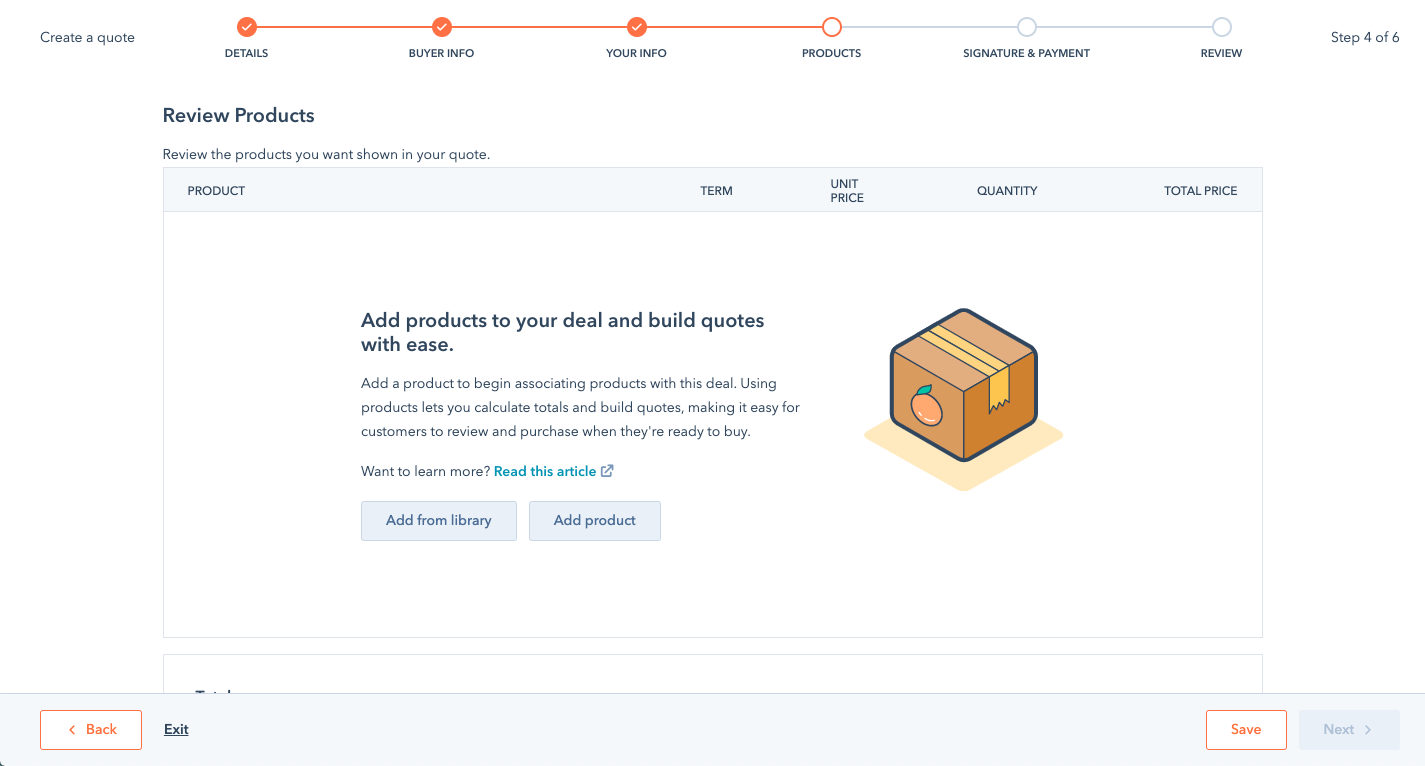Click the Details step checkmark circle
The height and width of the screenshot is (766, 1425).
pyautogui.click(x=247, y=27)
